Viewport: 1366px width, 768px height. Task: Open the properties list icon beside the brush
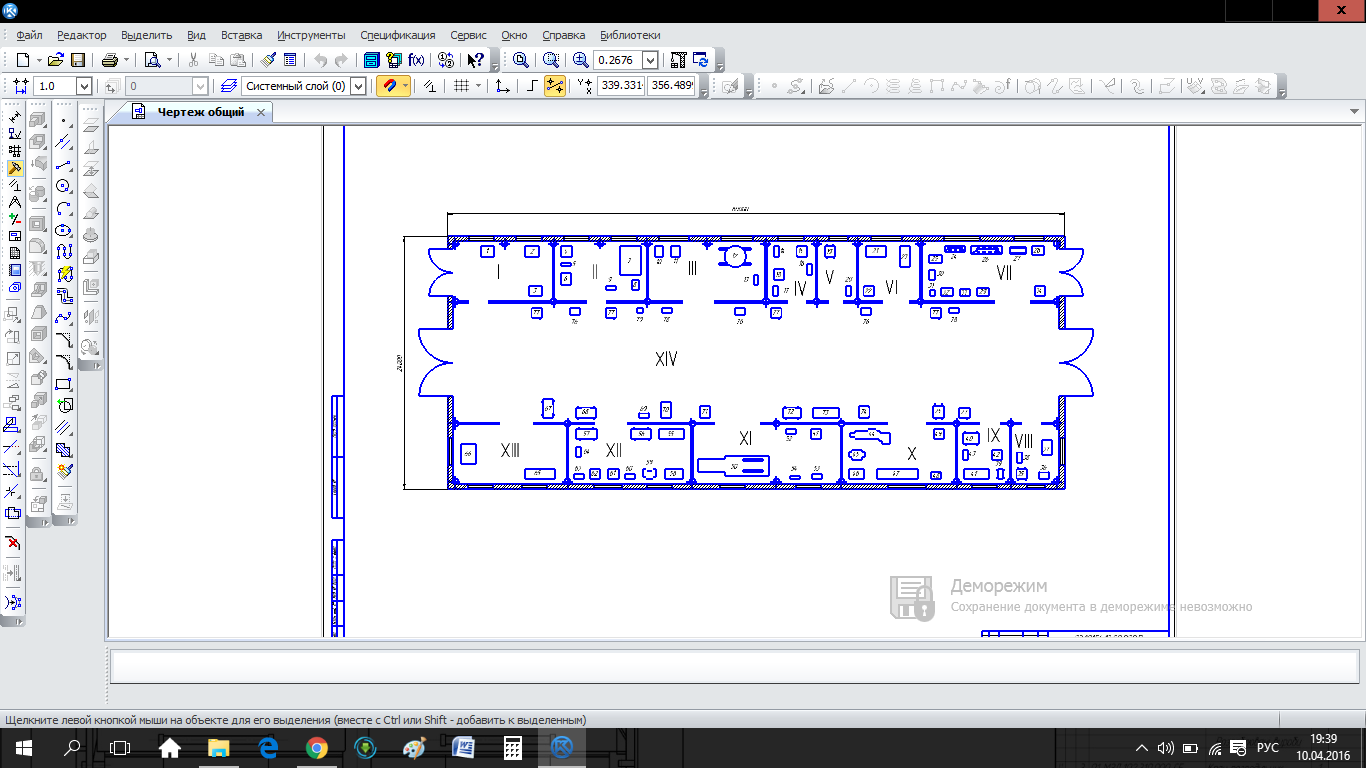click(x=290, y=60)
